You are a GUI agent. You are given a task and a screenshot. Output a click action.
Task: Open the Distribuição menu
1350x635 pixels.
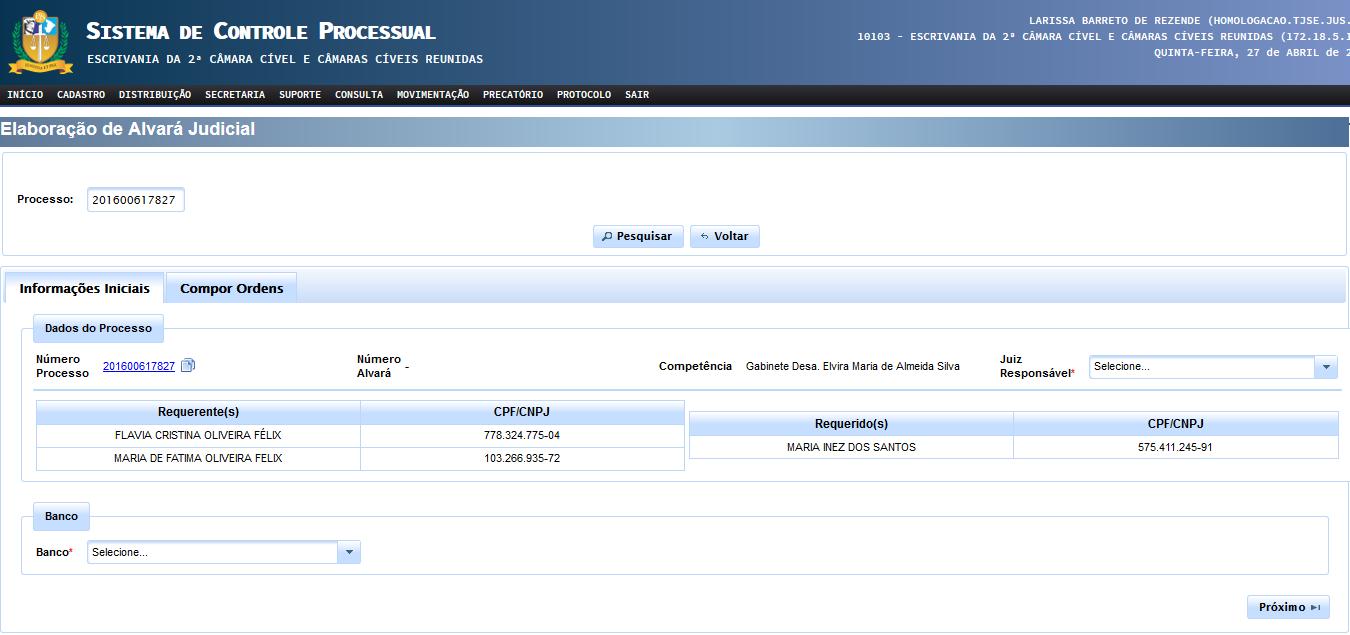pyautogui.click(x=155, y=95)
